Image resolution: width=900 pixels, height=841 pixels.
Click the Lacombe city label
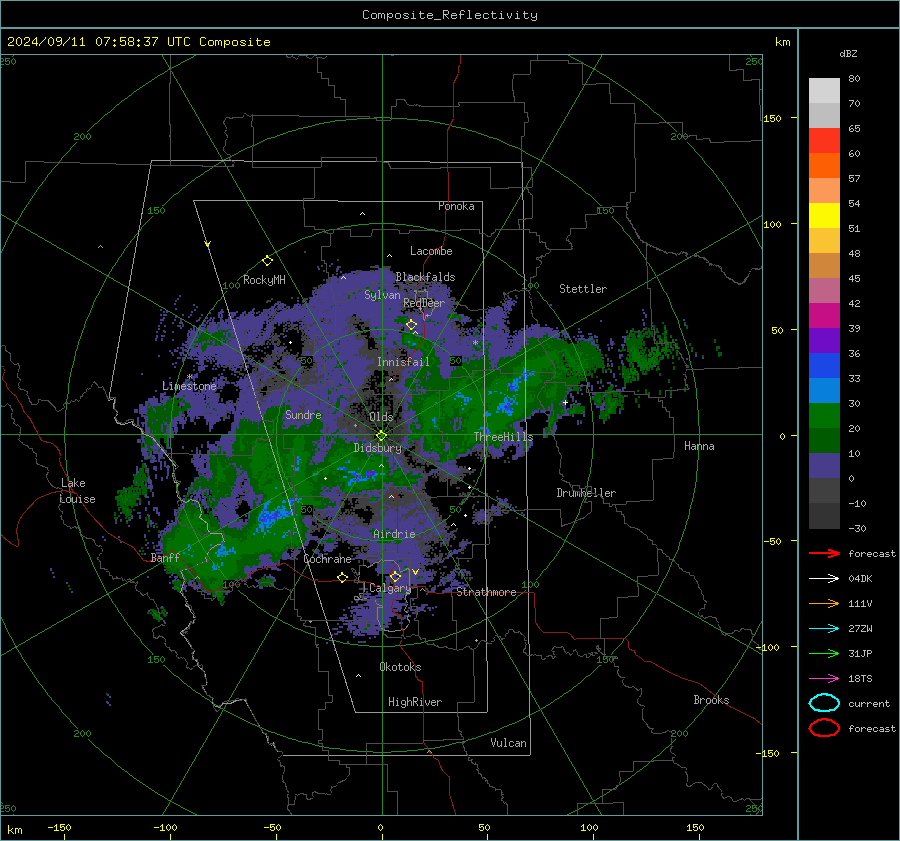point(431,251)
